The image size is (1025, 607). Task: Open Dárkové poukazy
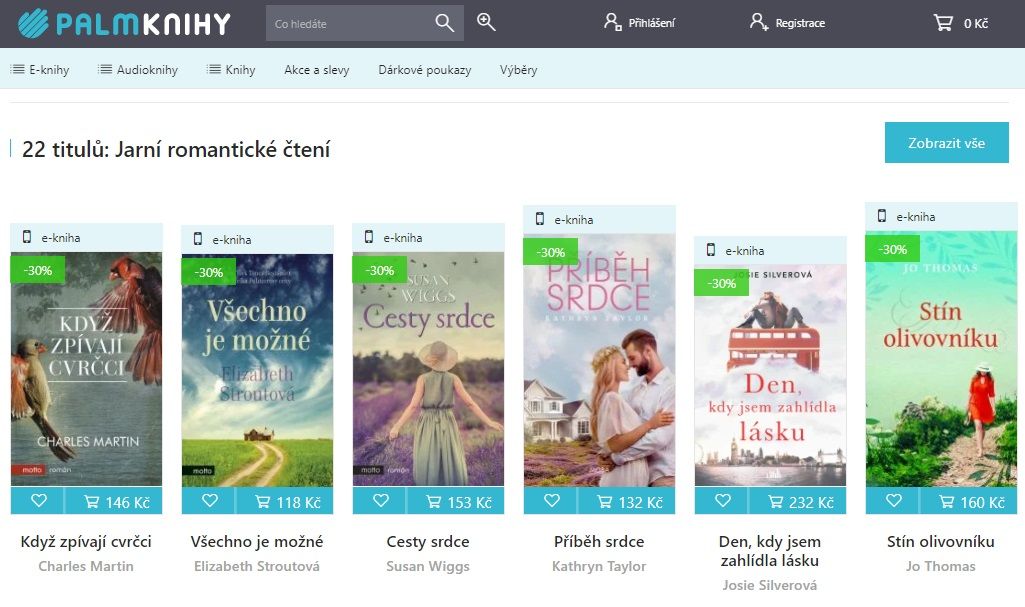pyautogui.click(x=425, y=69)
